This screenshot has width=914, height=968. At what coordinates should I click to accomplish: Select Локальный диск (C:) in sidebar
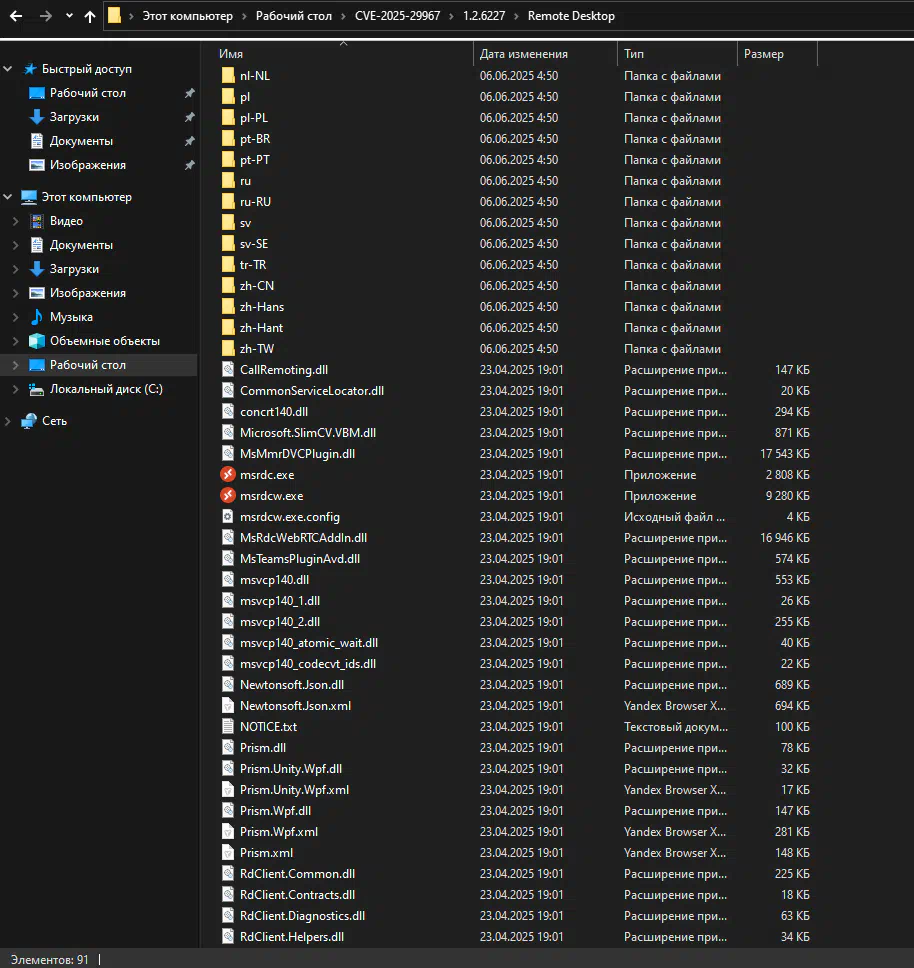click(106, 389)
